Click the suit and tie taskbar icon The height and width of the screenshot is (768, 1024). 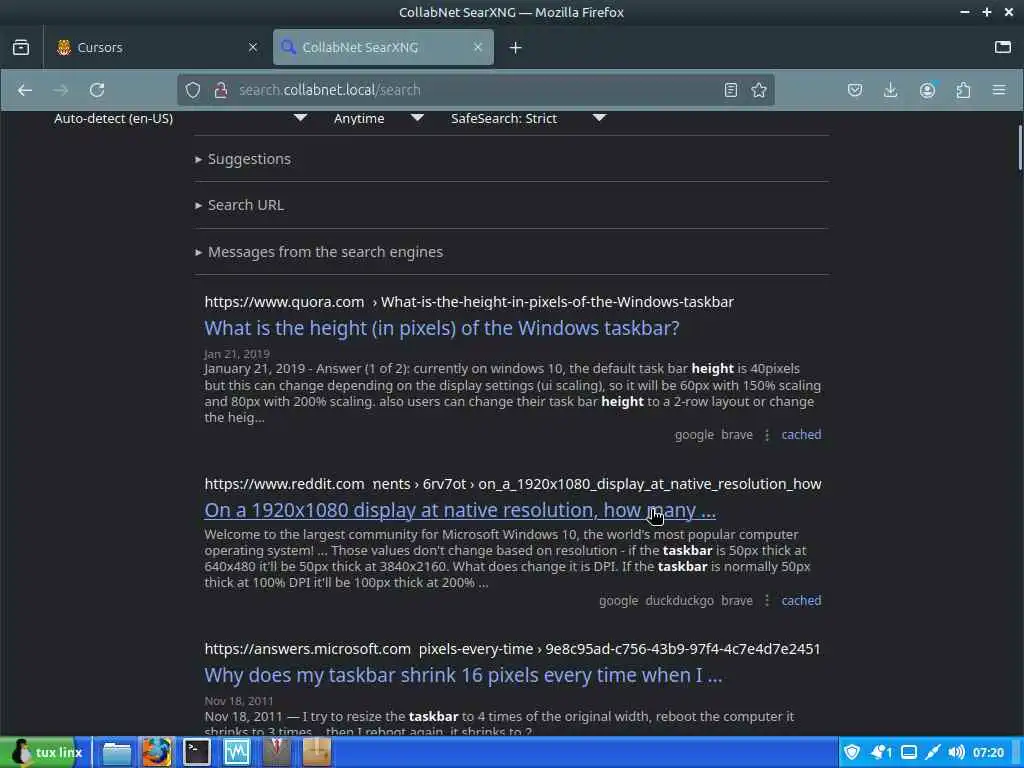(x=276, y=752)
